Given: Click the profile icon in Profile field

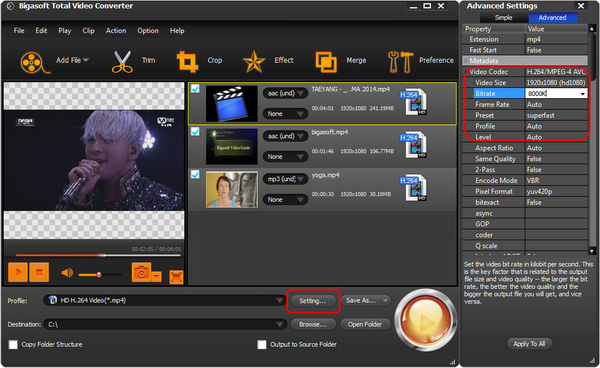Looking at the screenshot, I should coord(53,300).
